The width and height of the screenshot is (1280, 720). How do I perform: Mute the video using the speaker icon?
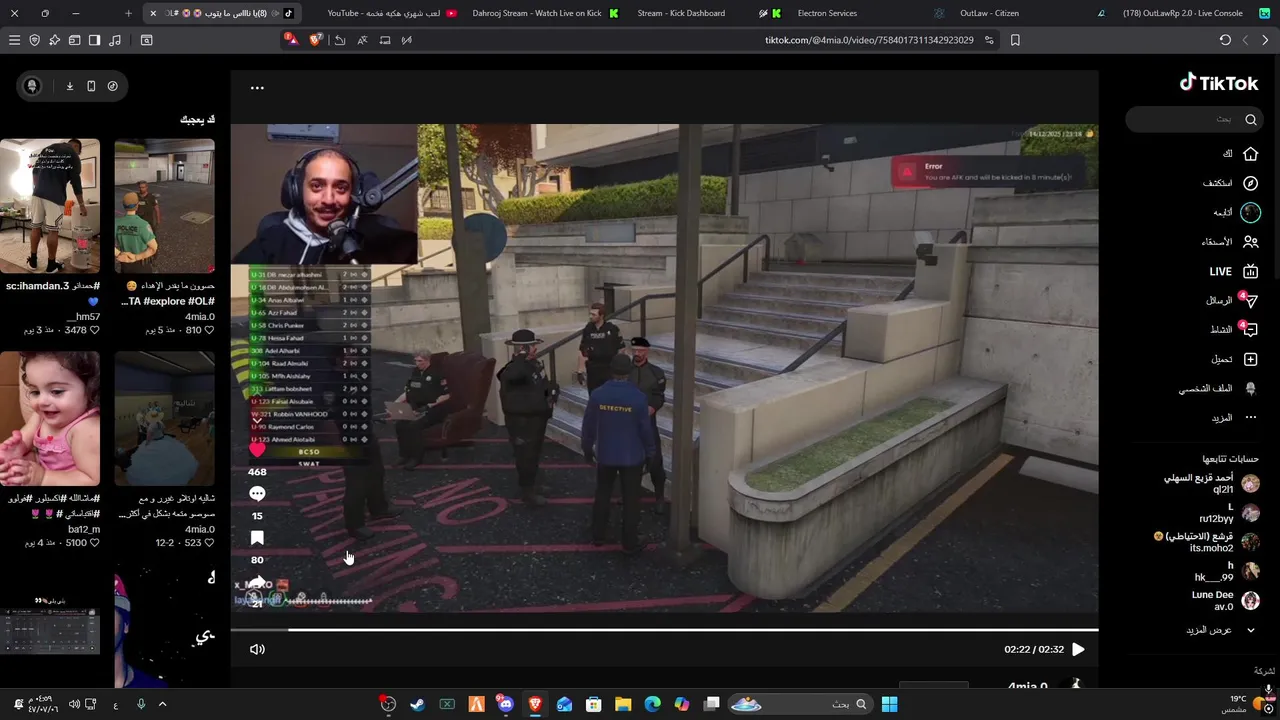coord(257,649)
